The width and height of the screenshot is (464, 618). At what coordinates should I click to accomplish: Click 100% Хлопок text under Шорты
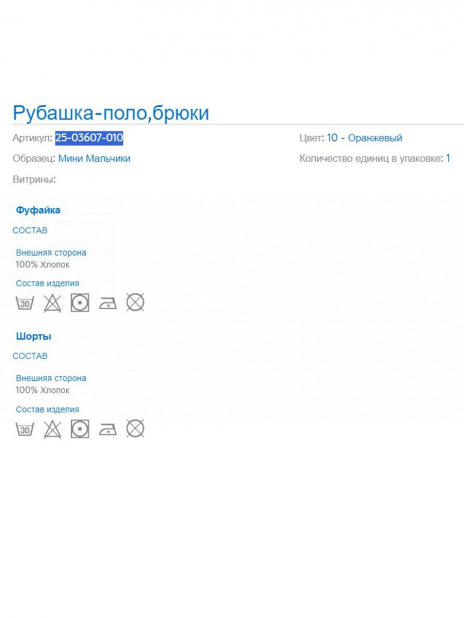[x=43, y=390]
